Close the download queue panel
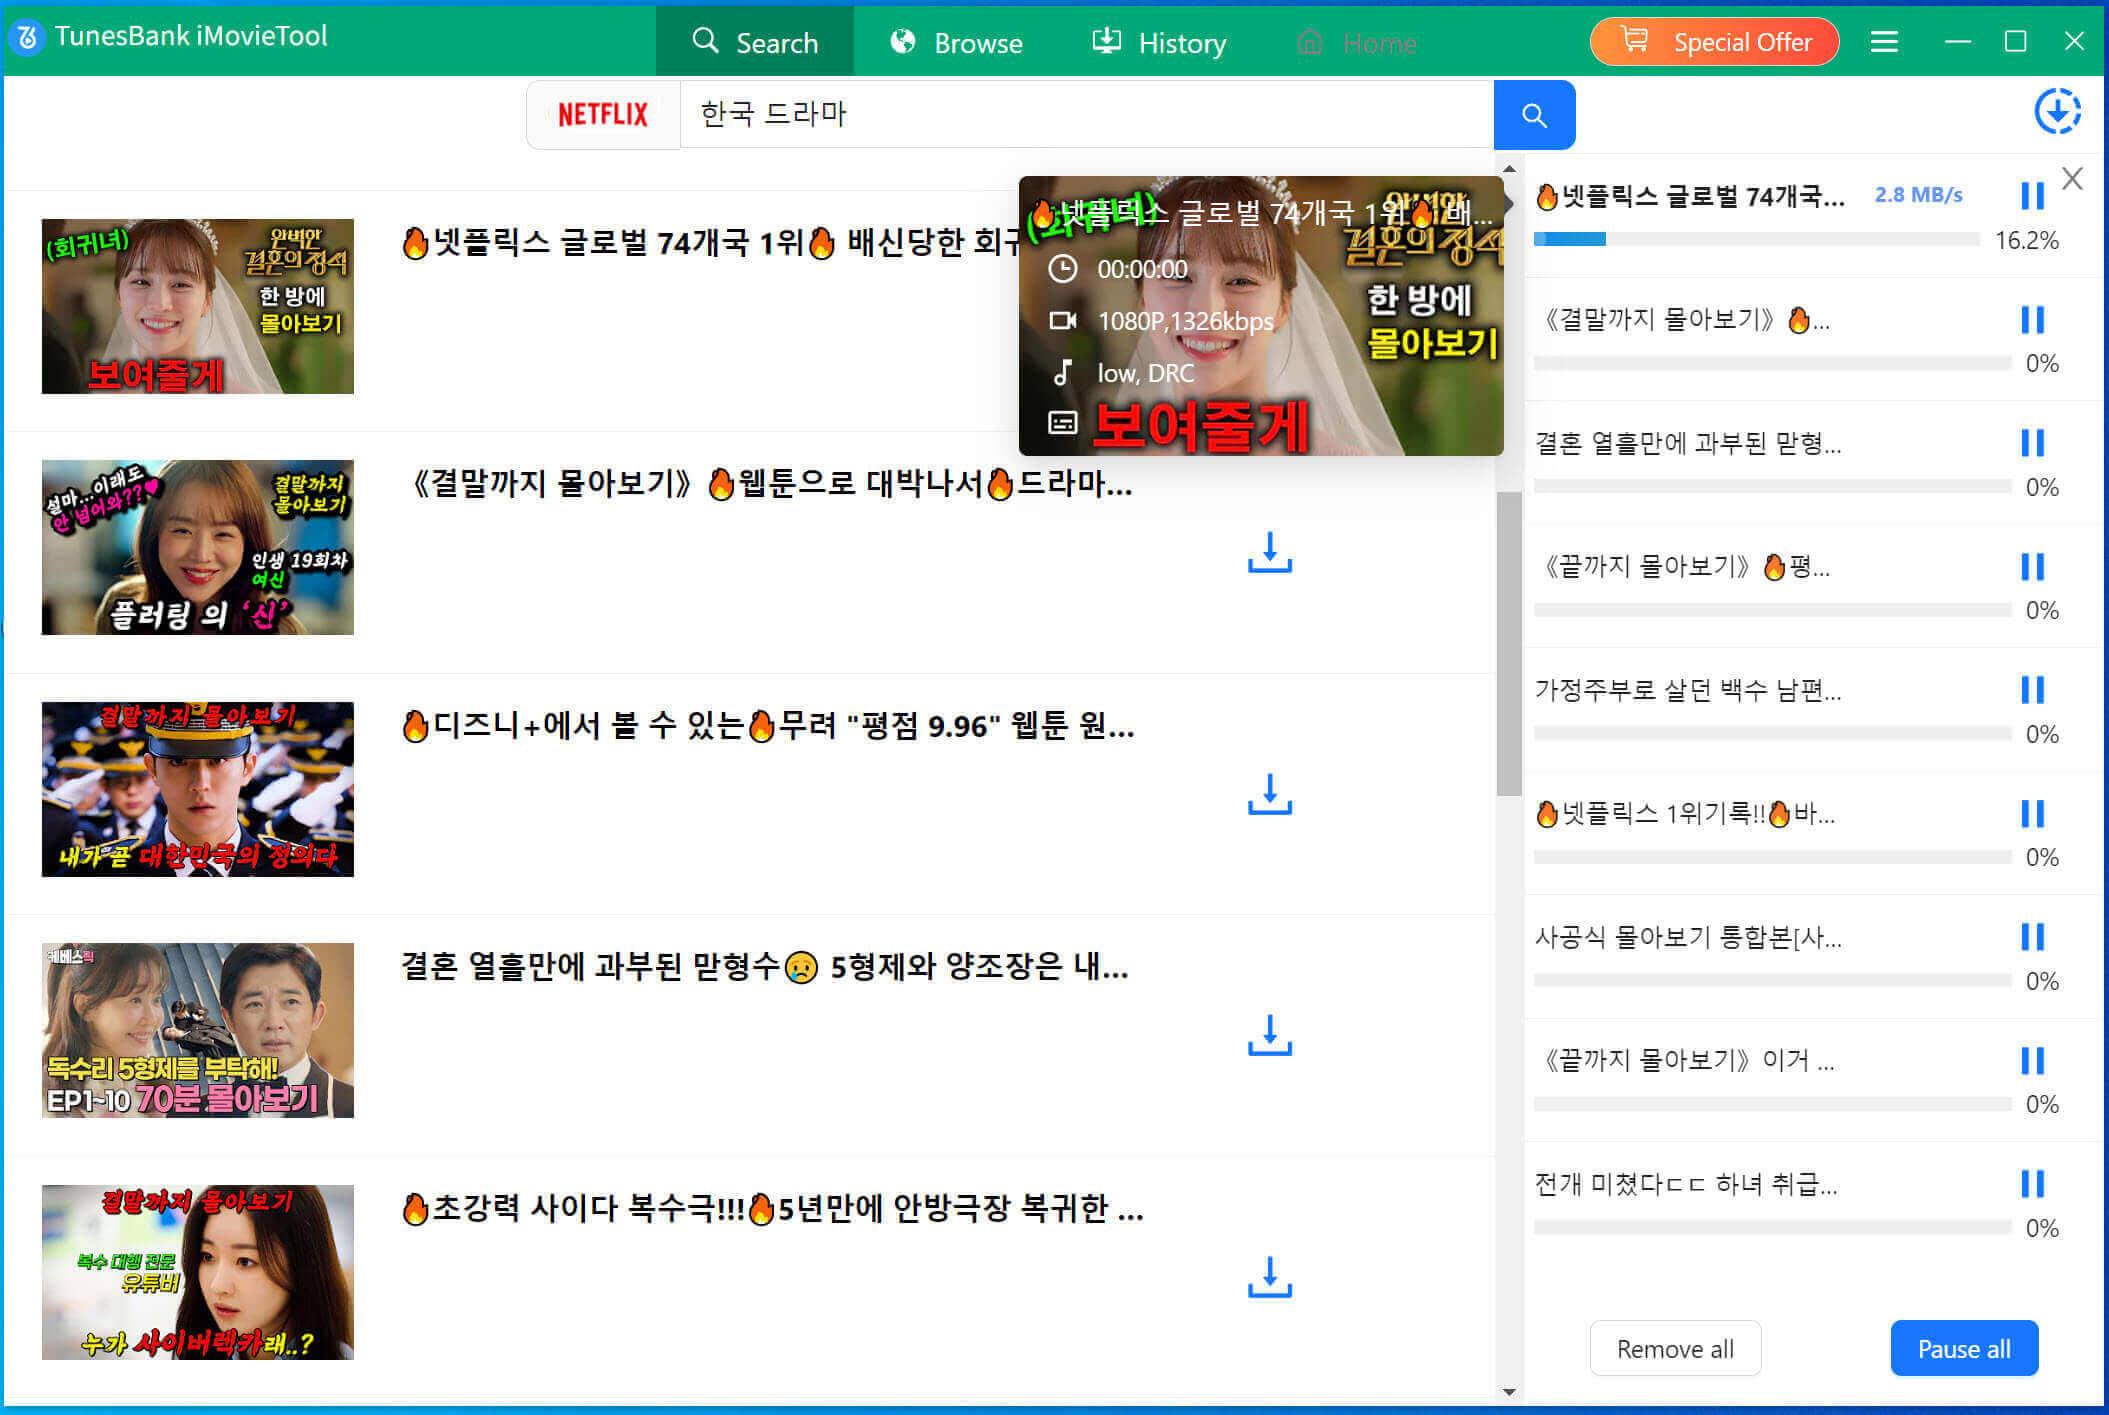The height and width of the screenshot is (1415, 2109). tap(2072, 179)
